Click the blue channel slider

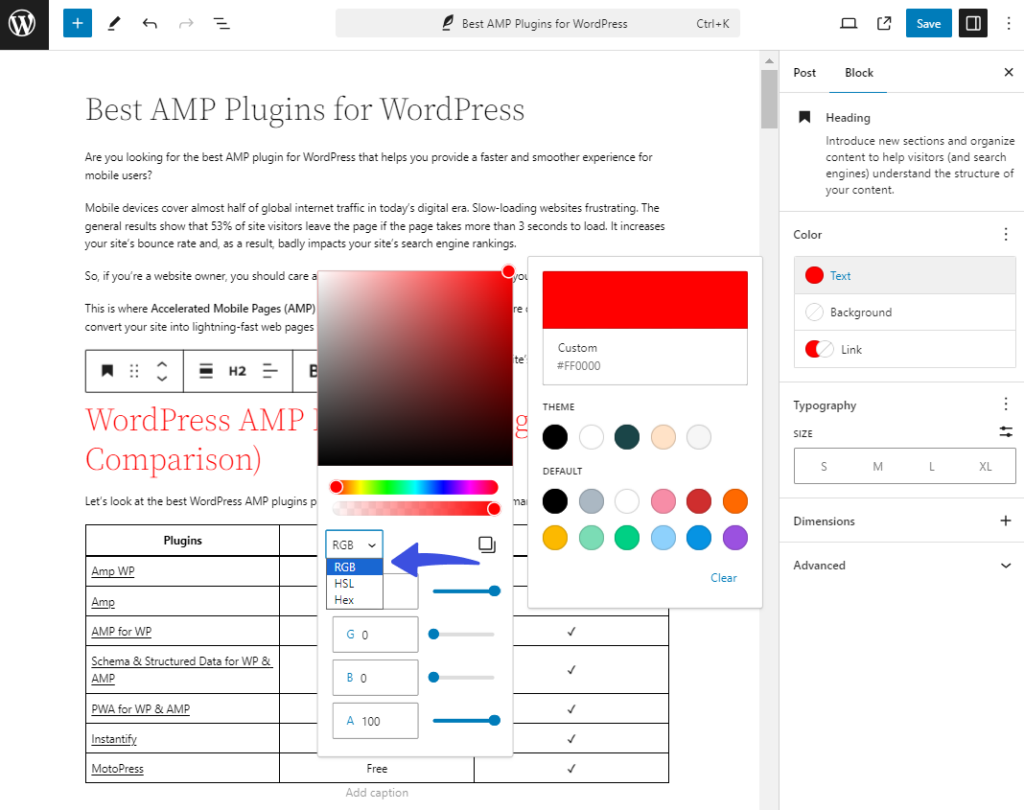pos(464,677)
